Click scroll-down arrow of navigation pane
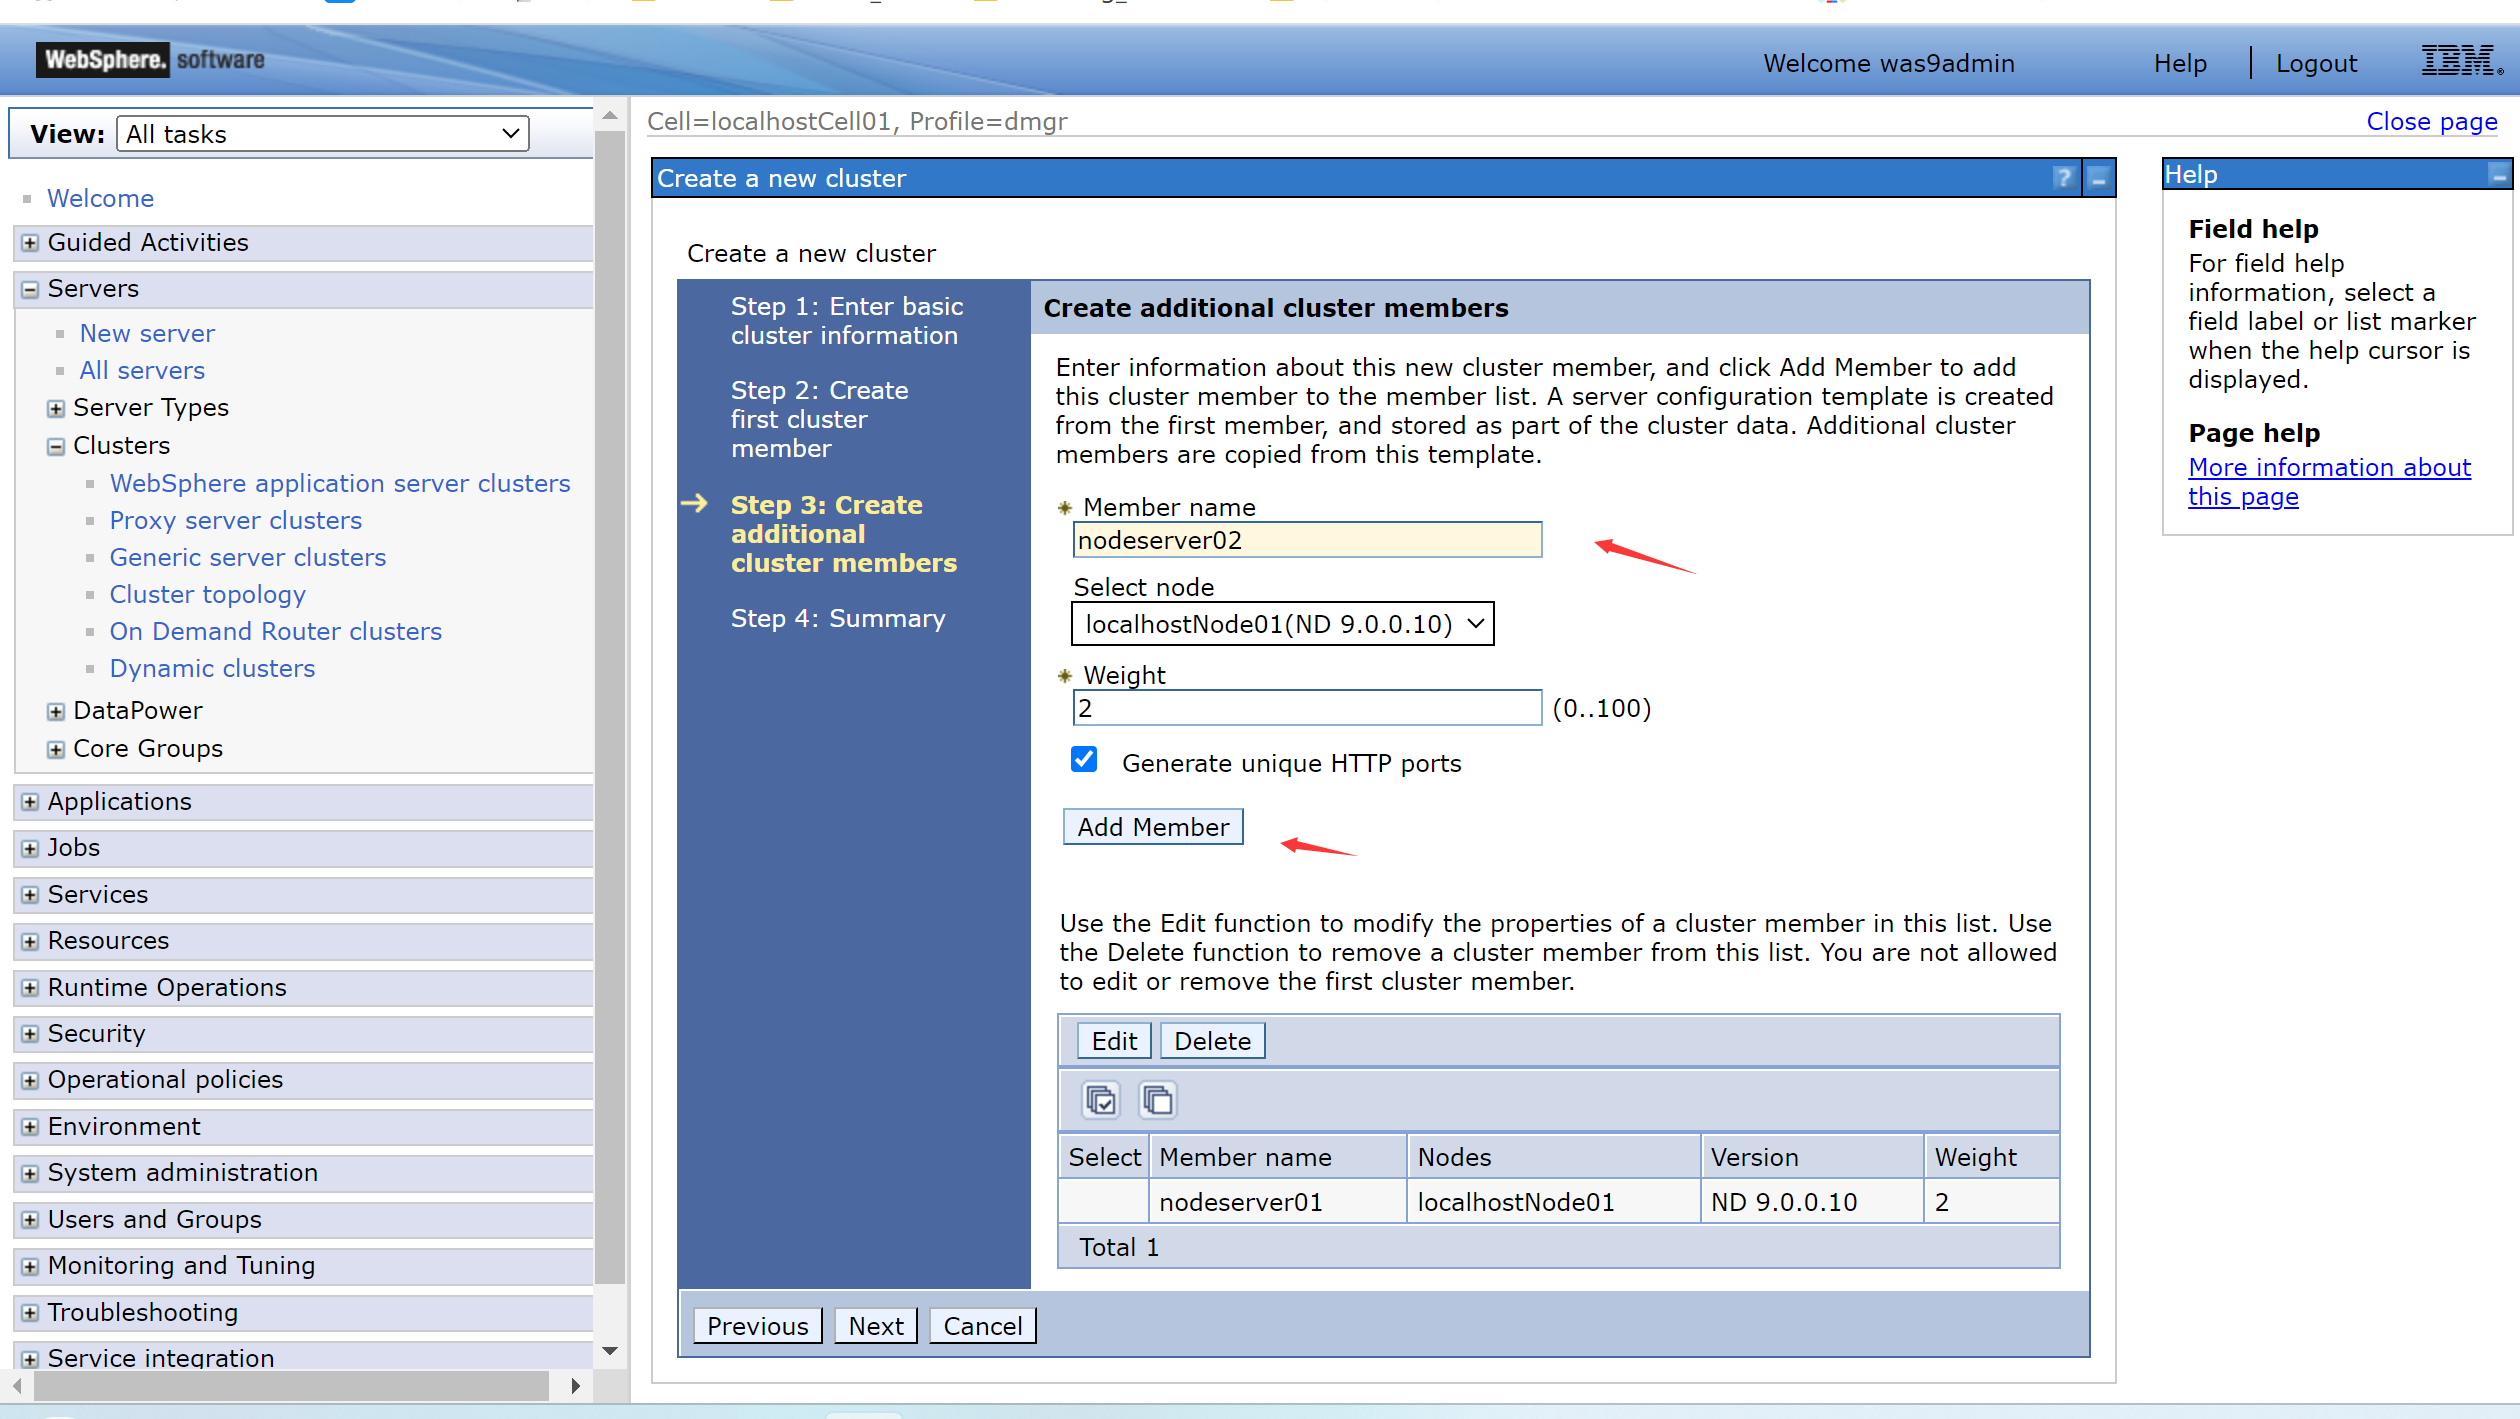The height and width of the screenshot is (1419, 2520). point(610,1351)
